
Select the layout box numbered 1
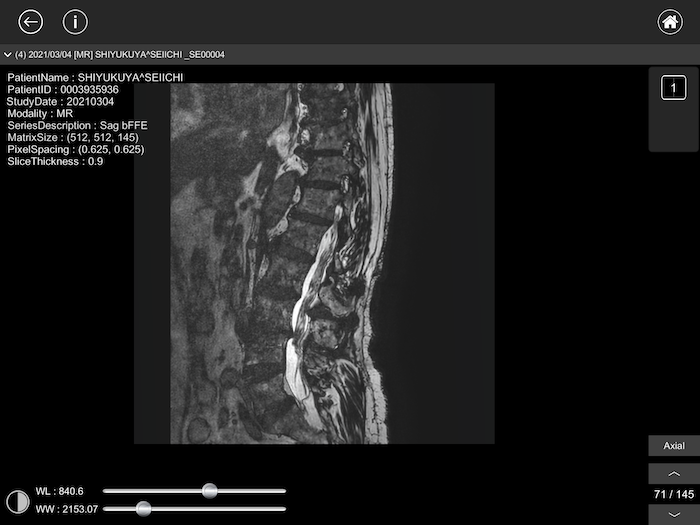[x=673, y=89]
